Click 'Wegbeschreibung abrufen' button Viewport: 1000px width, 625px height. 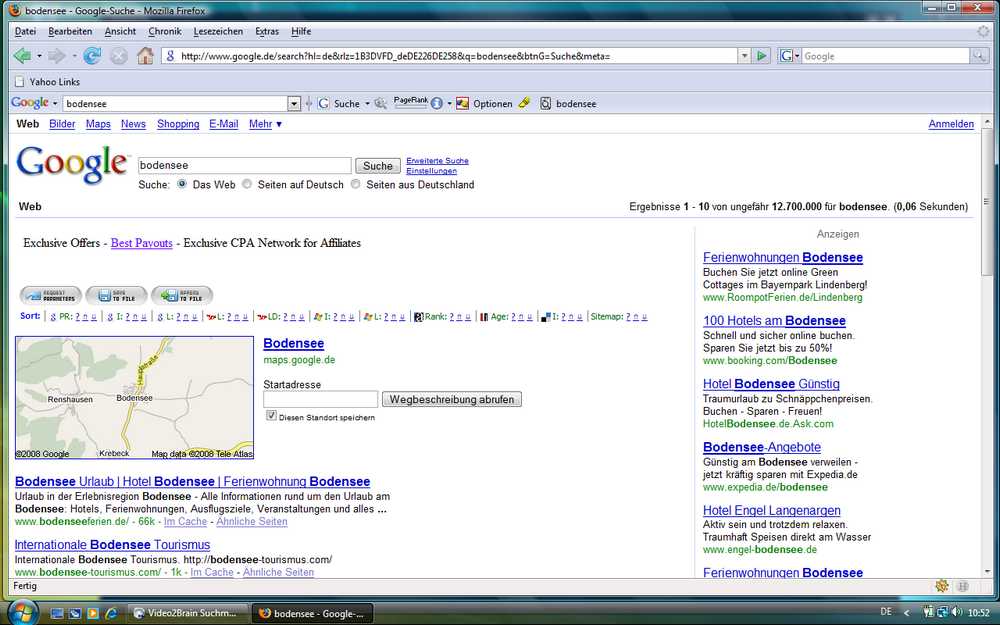tap(452, 399)
